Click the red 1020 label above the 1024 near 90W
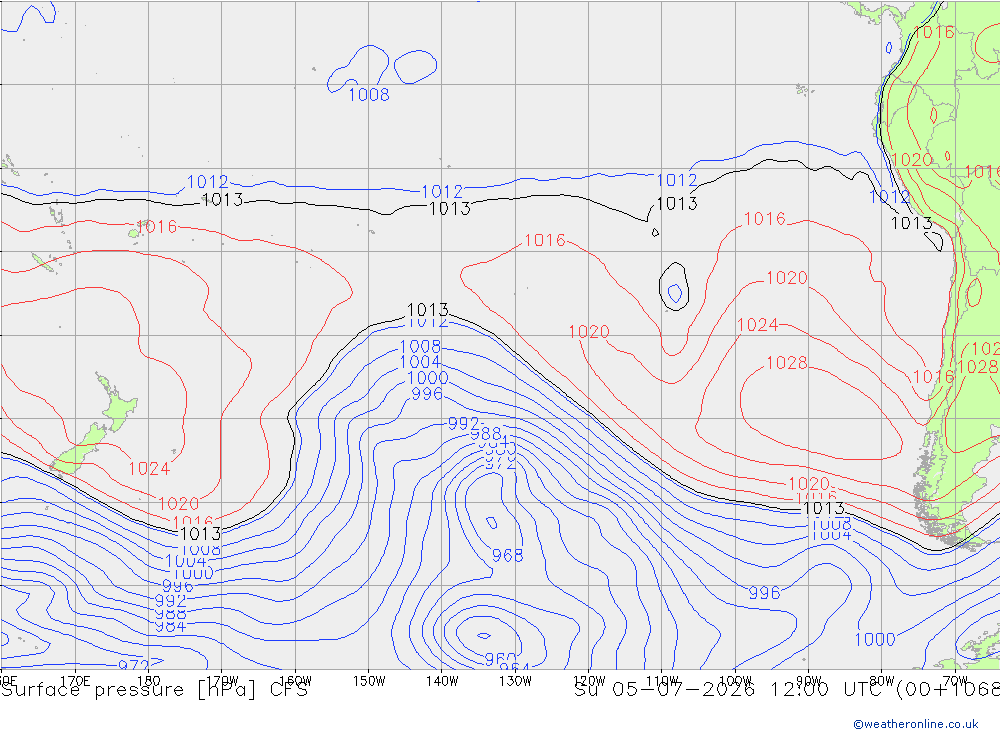This screenshot has height=733, width=1000. (x=787, y=278)
